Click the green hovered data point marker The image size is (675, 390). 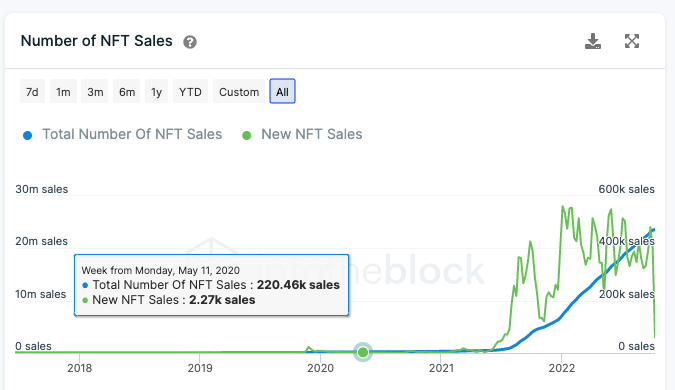click(363, 352)
